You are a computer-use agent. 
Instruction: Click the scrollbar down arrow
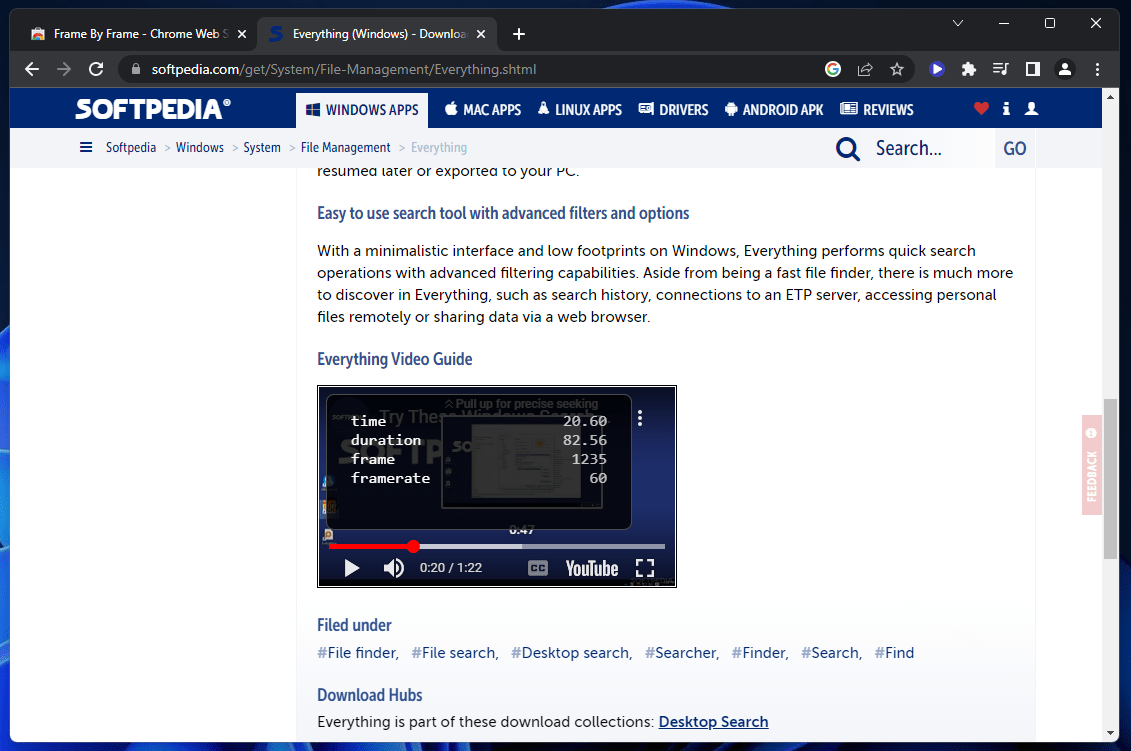[x=1110, y=733]
